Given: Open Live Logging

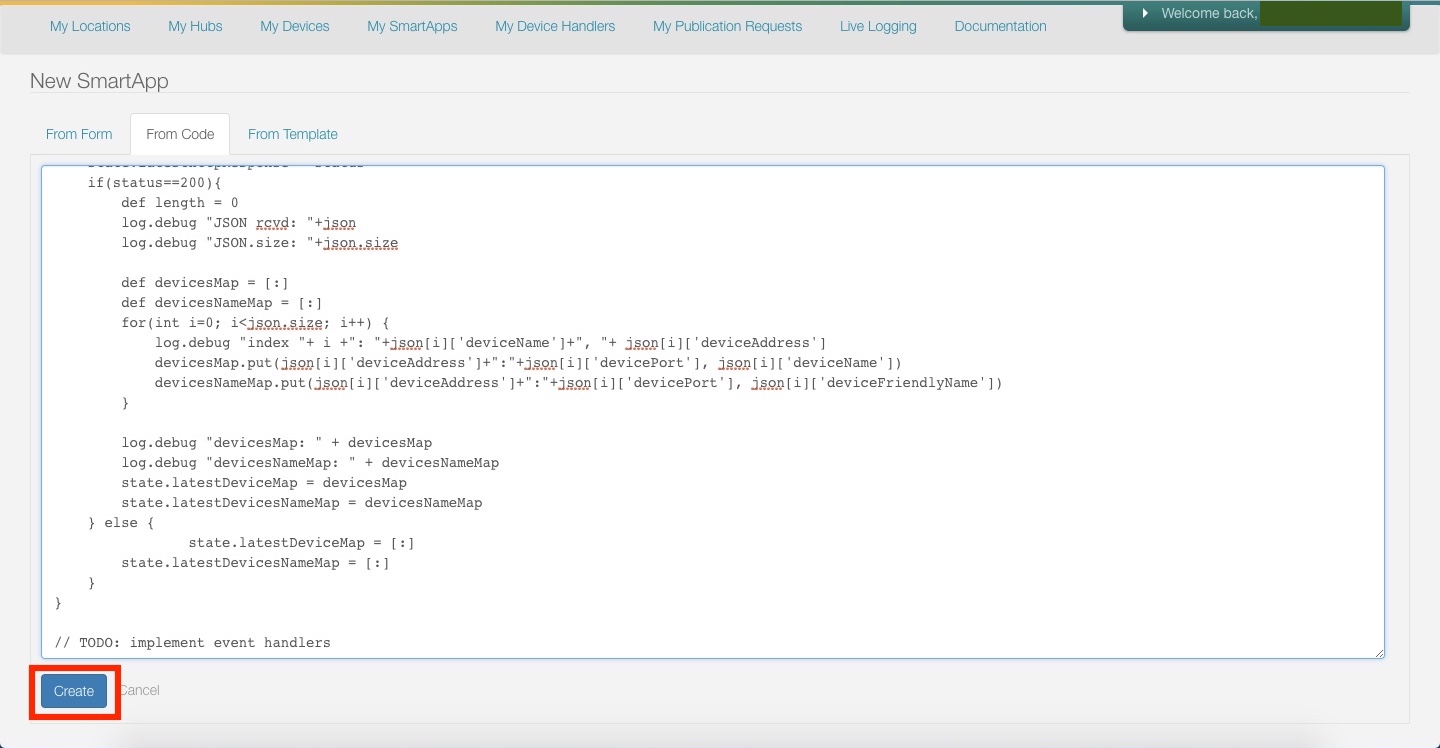Looking at the screenshot, I should [878, 26].
